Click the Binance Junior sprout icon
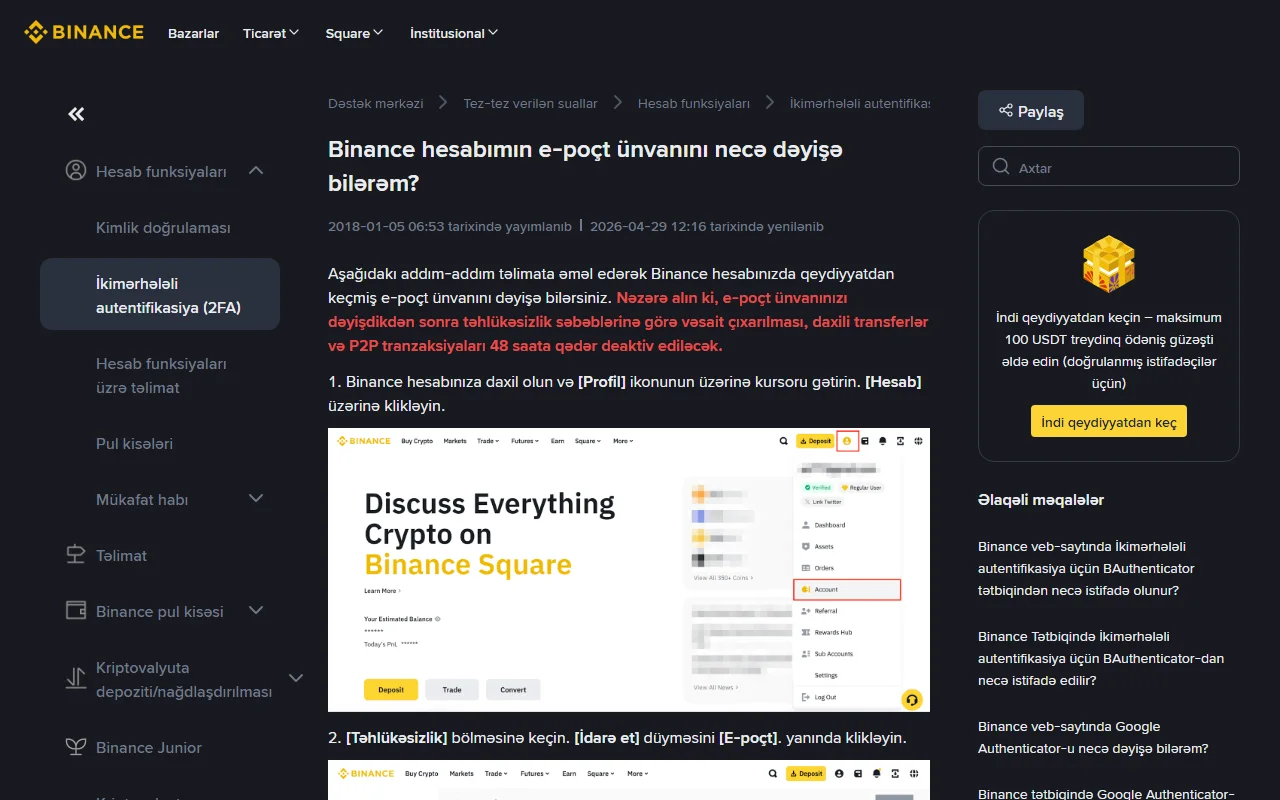 76,747
